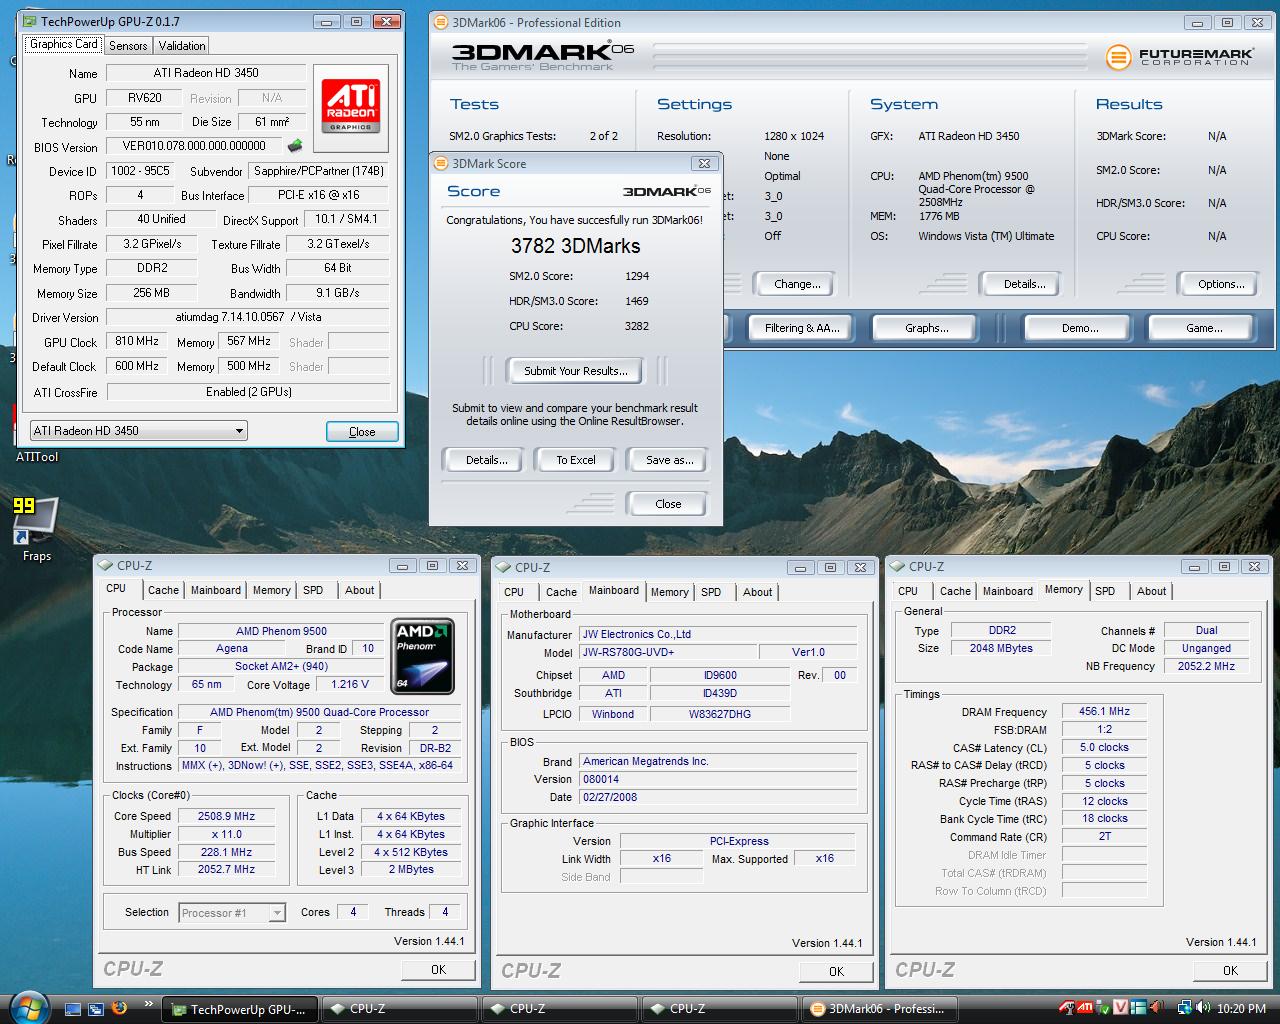Image resolution: width=1280 pixels, height=1024 pixels.
Task: Click Save as button in score dialog
Action: [669, 460]
